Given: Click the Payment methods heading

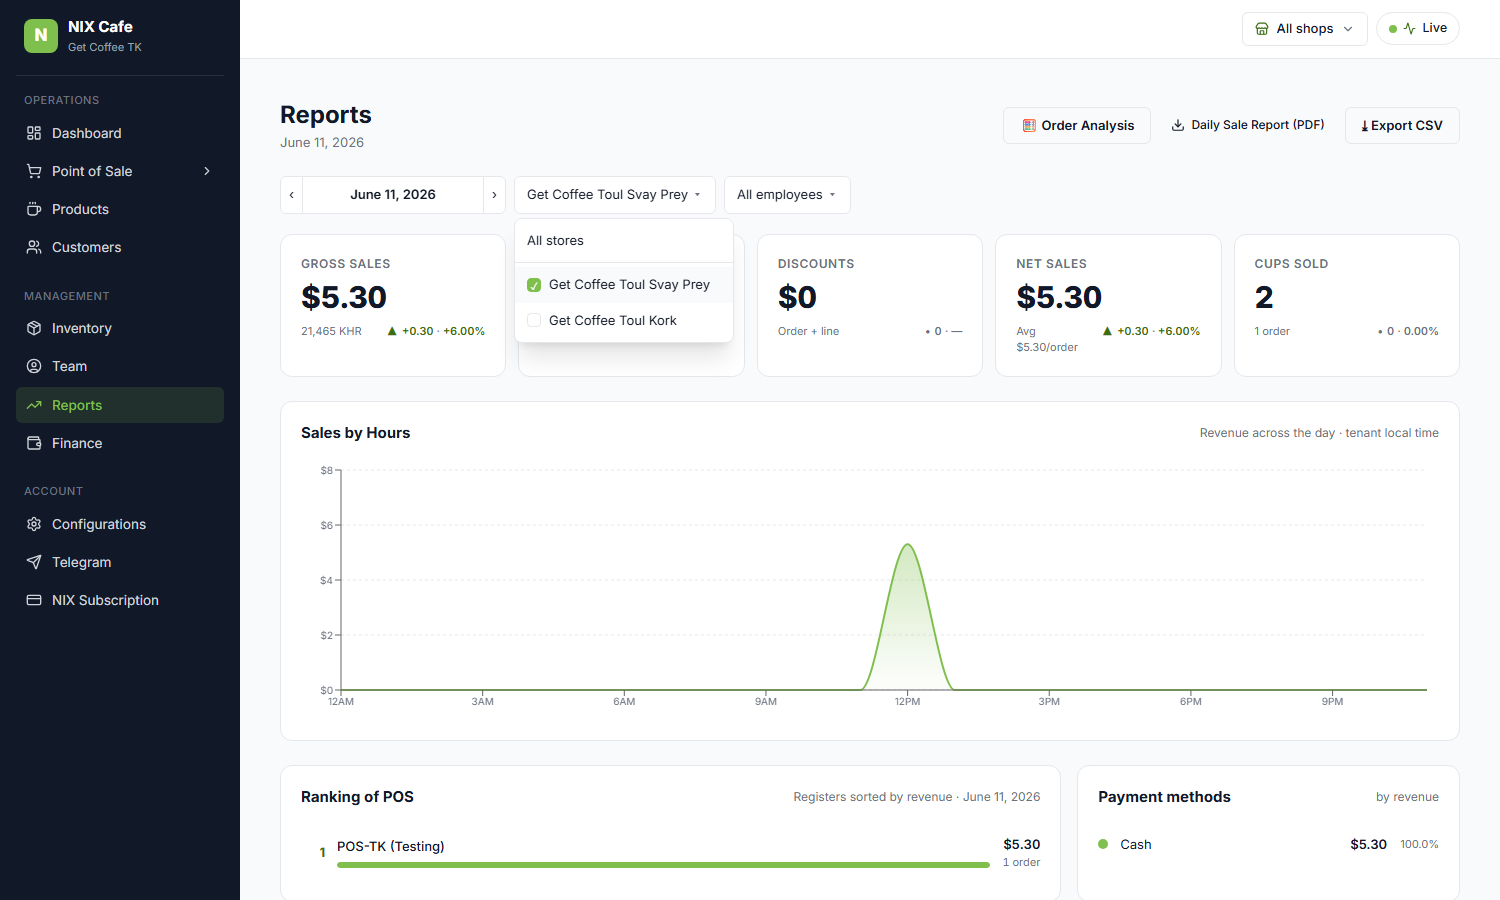Looking at the screenshot, I should click(x=1164, y=797).
